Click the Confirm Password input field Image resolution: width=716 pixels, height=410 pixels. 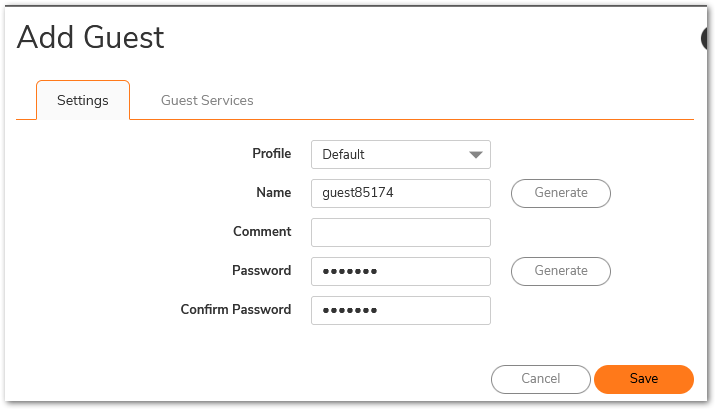tap(400, 310)
